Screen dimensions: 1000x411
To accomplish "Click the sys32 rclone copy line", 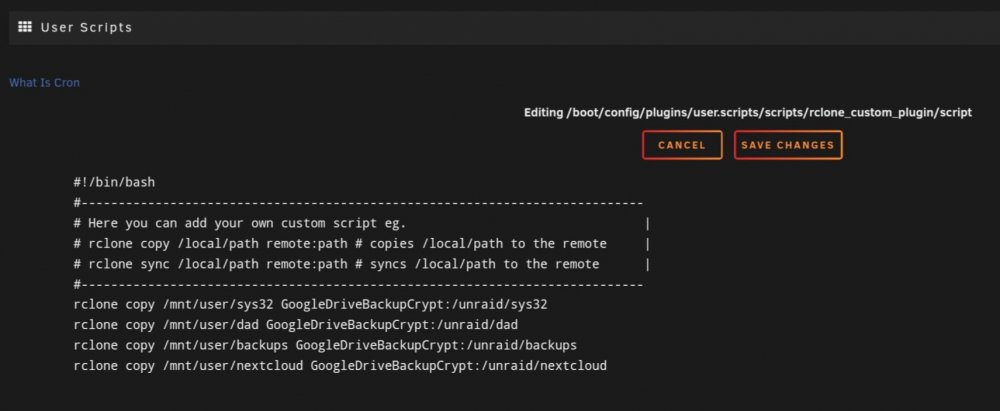I will 311,305.
